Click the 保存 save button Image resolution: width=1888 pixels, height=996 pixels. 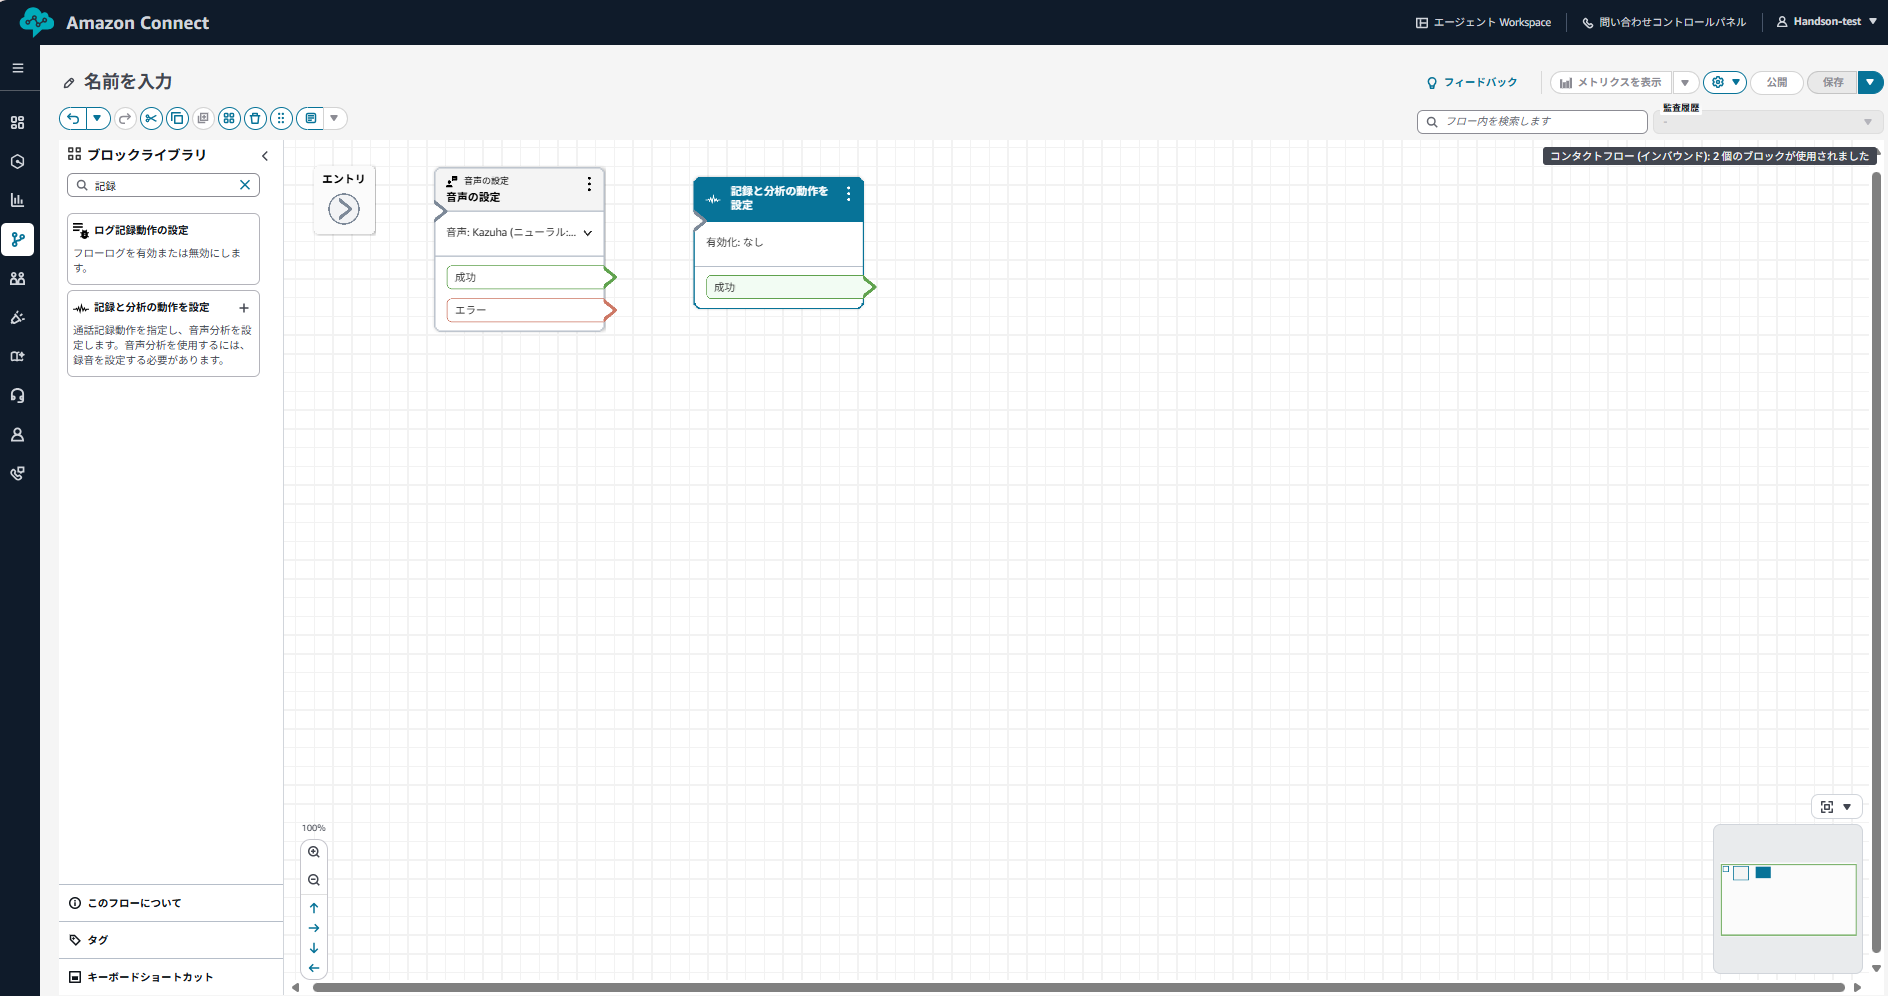1832,83
